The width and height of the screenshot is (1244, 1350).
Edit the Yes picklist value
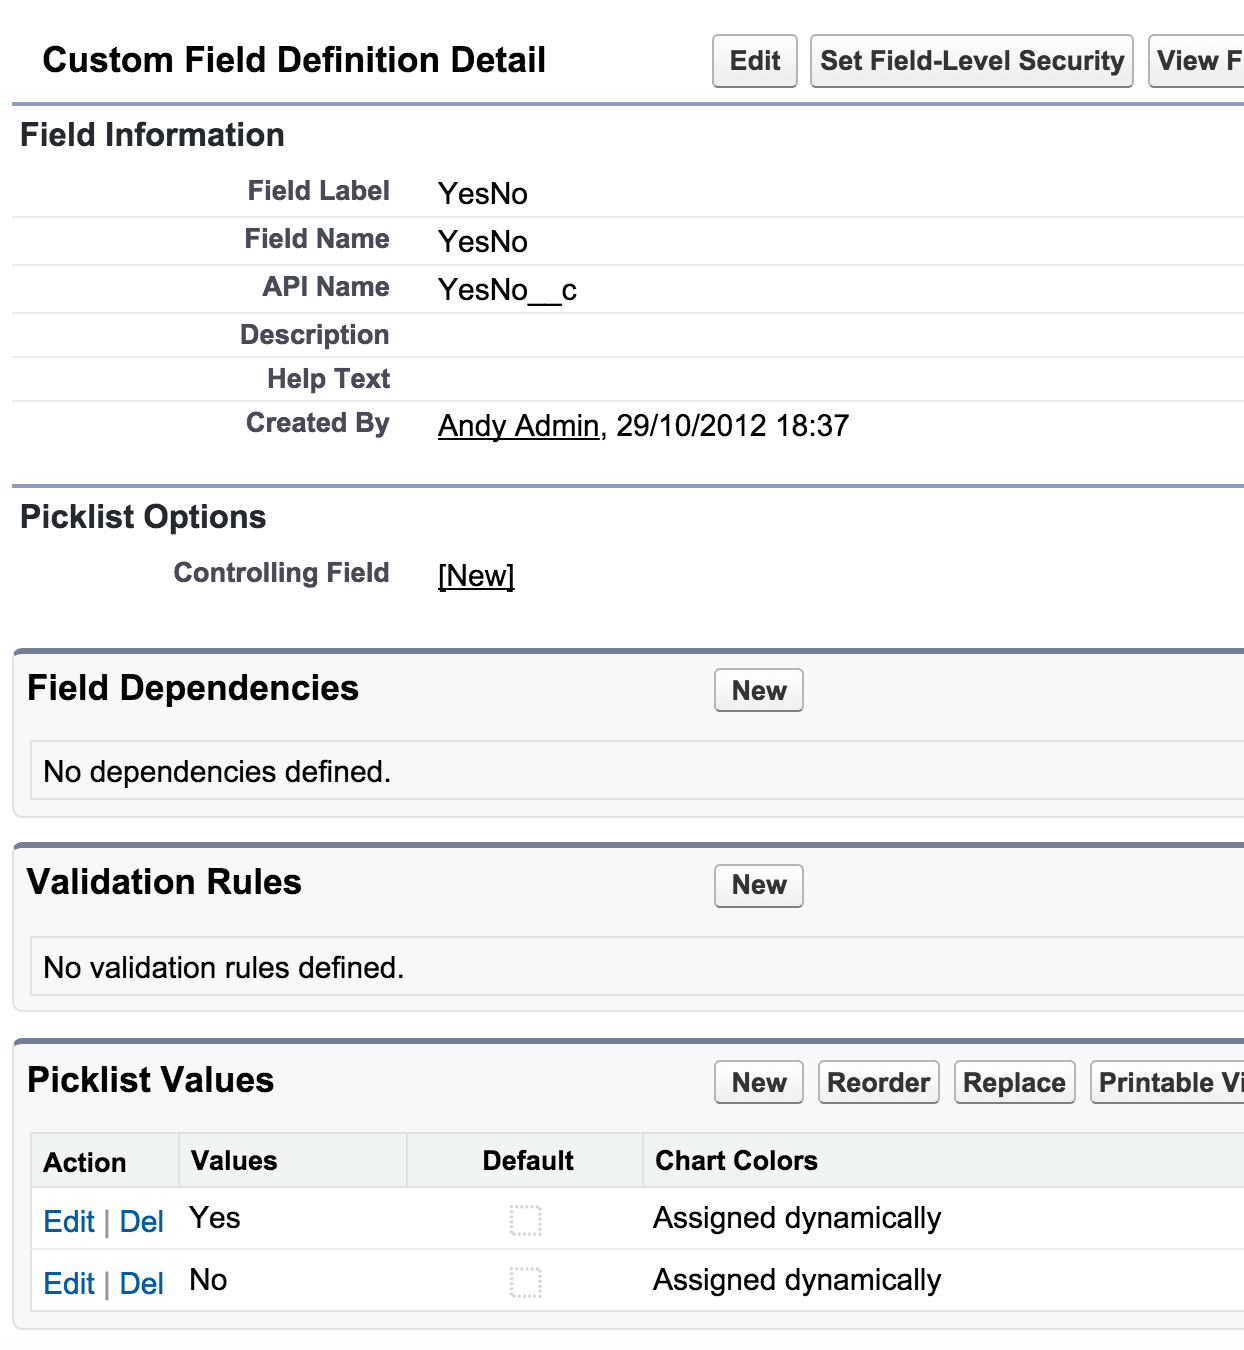pyautogui.click(x=69, y=1222)
